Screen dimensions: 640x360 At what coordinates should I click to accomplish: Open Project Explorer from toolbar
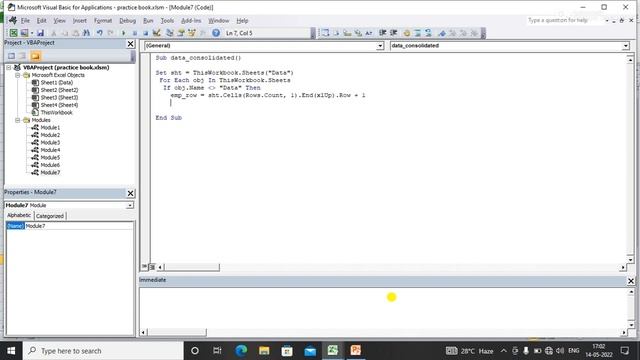tap(170, 33)
